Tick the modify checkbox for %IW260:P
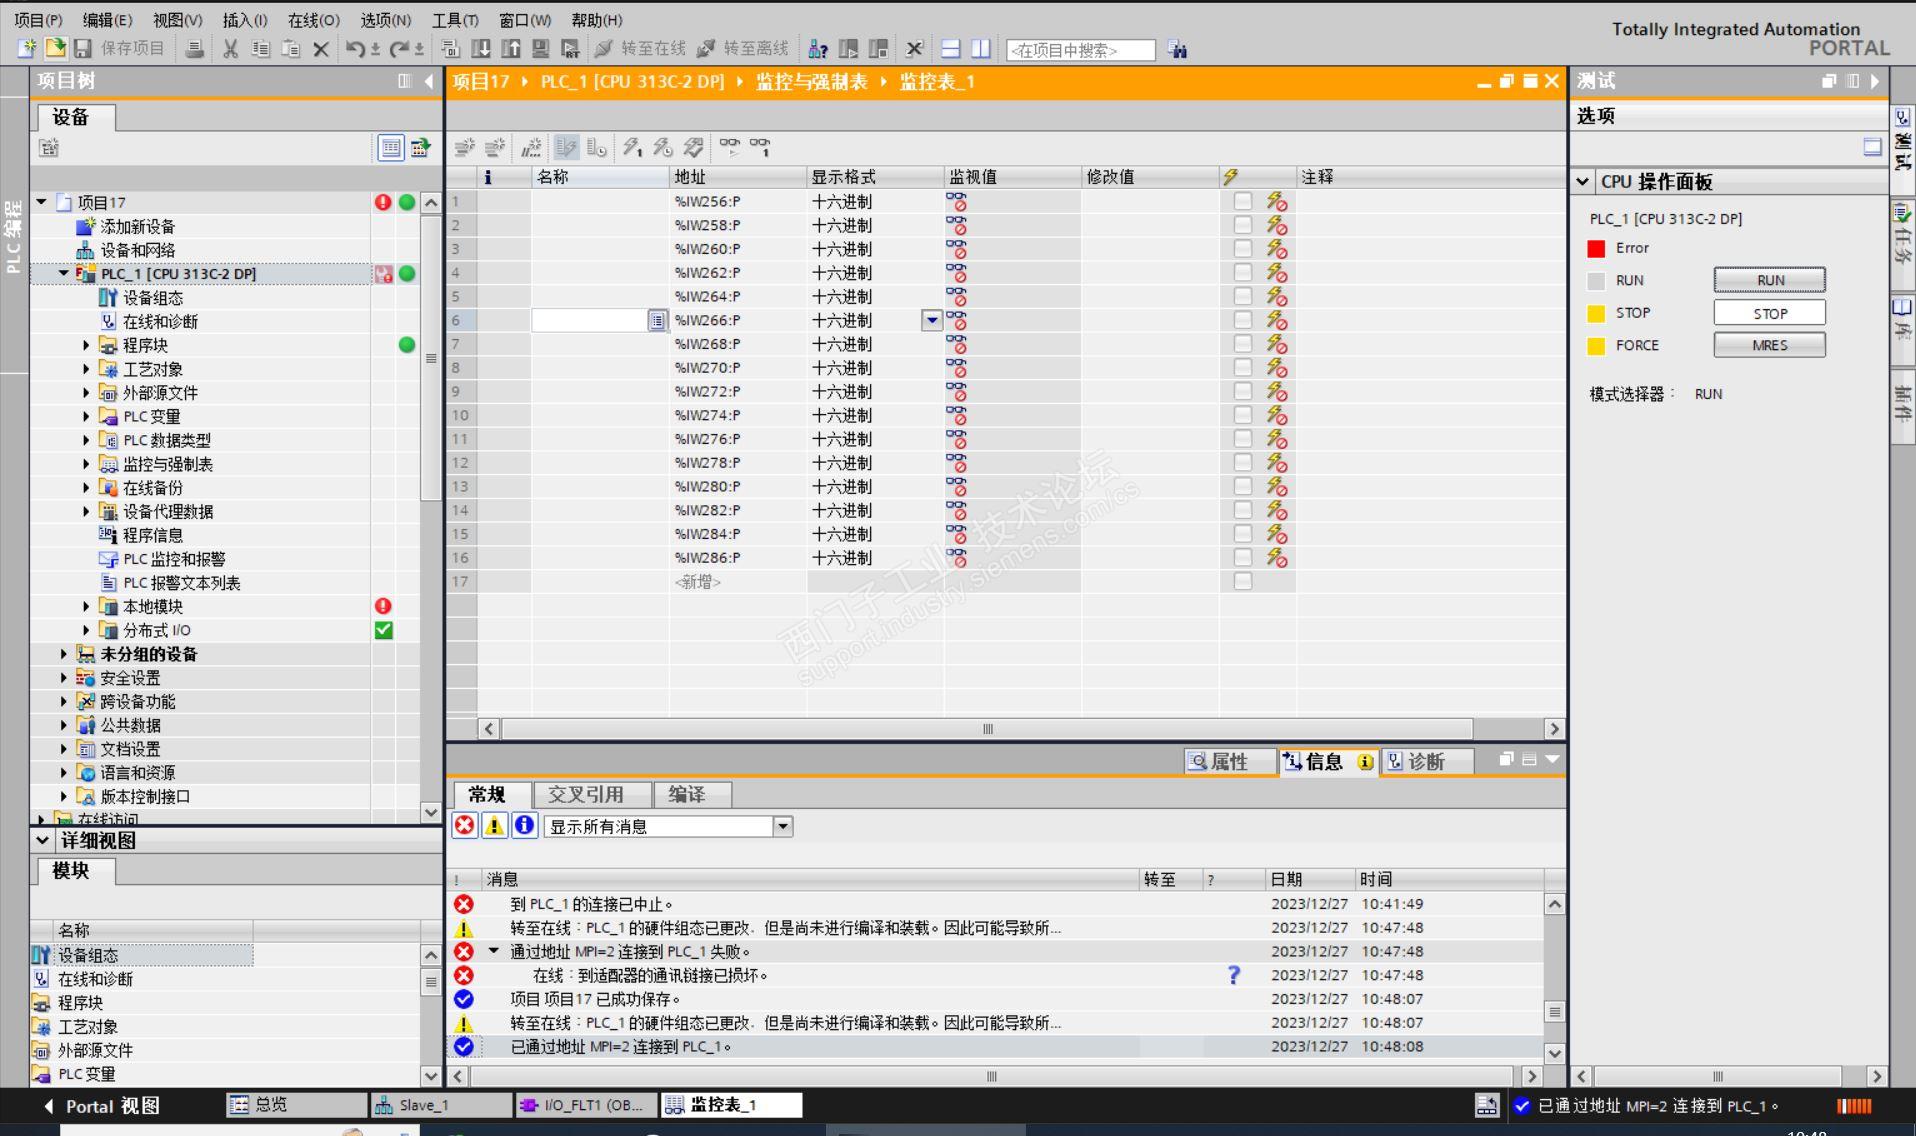This screenshot has height=1136, width=1916. tap(1242, 249)
